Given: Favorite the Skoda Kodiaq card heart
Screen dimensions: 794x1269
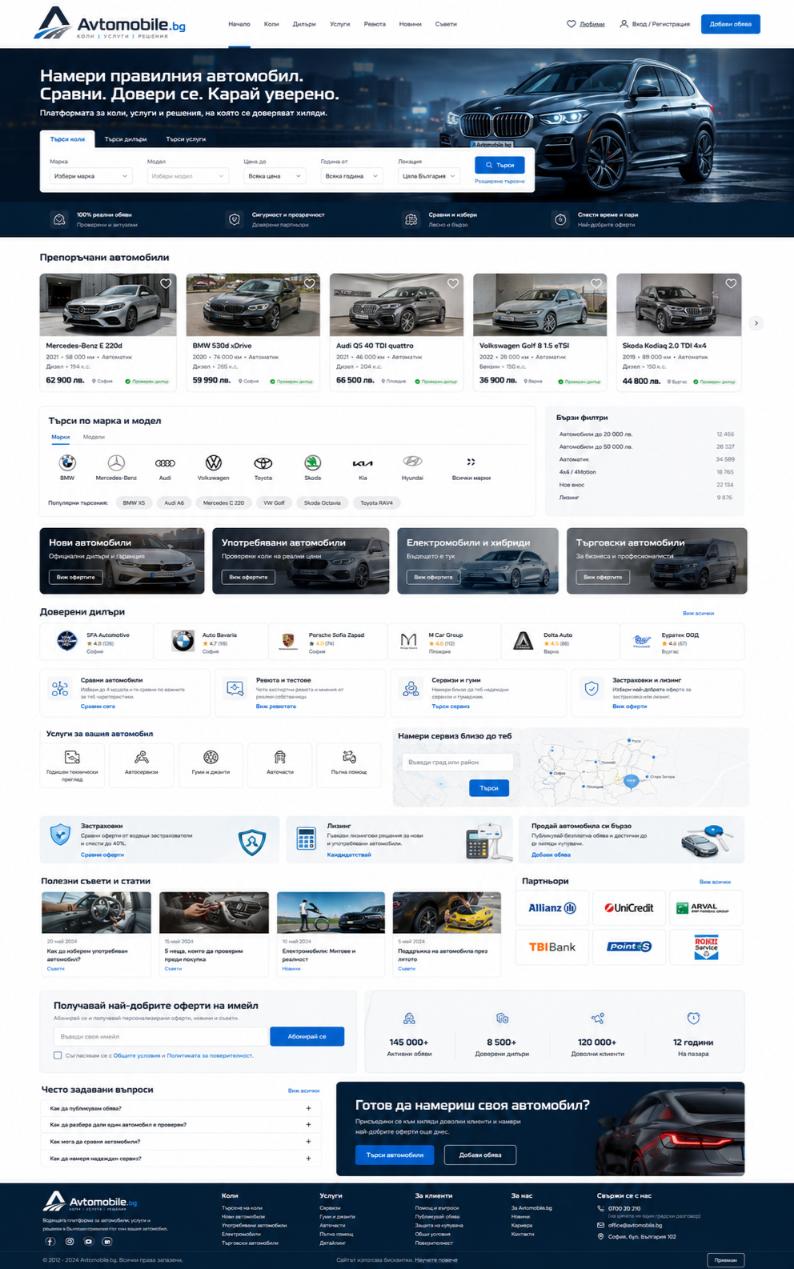Looking at the screenshot, I should pyautogui.click(x=730, y=283).
